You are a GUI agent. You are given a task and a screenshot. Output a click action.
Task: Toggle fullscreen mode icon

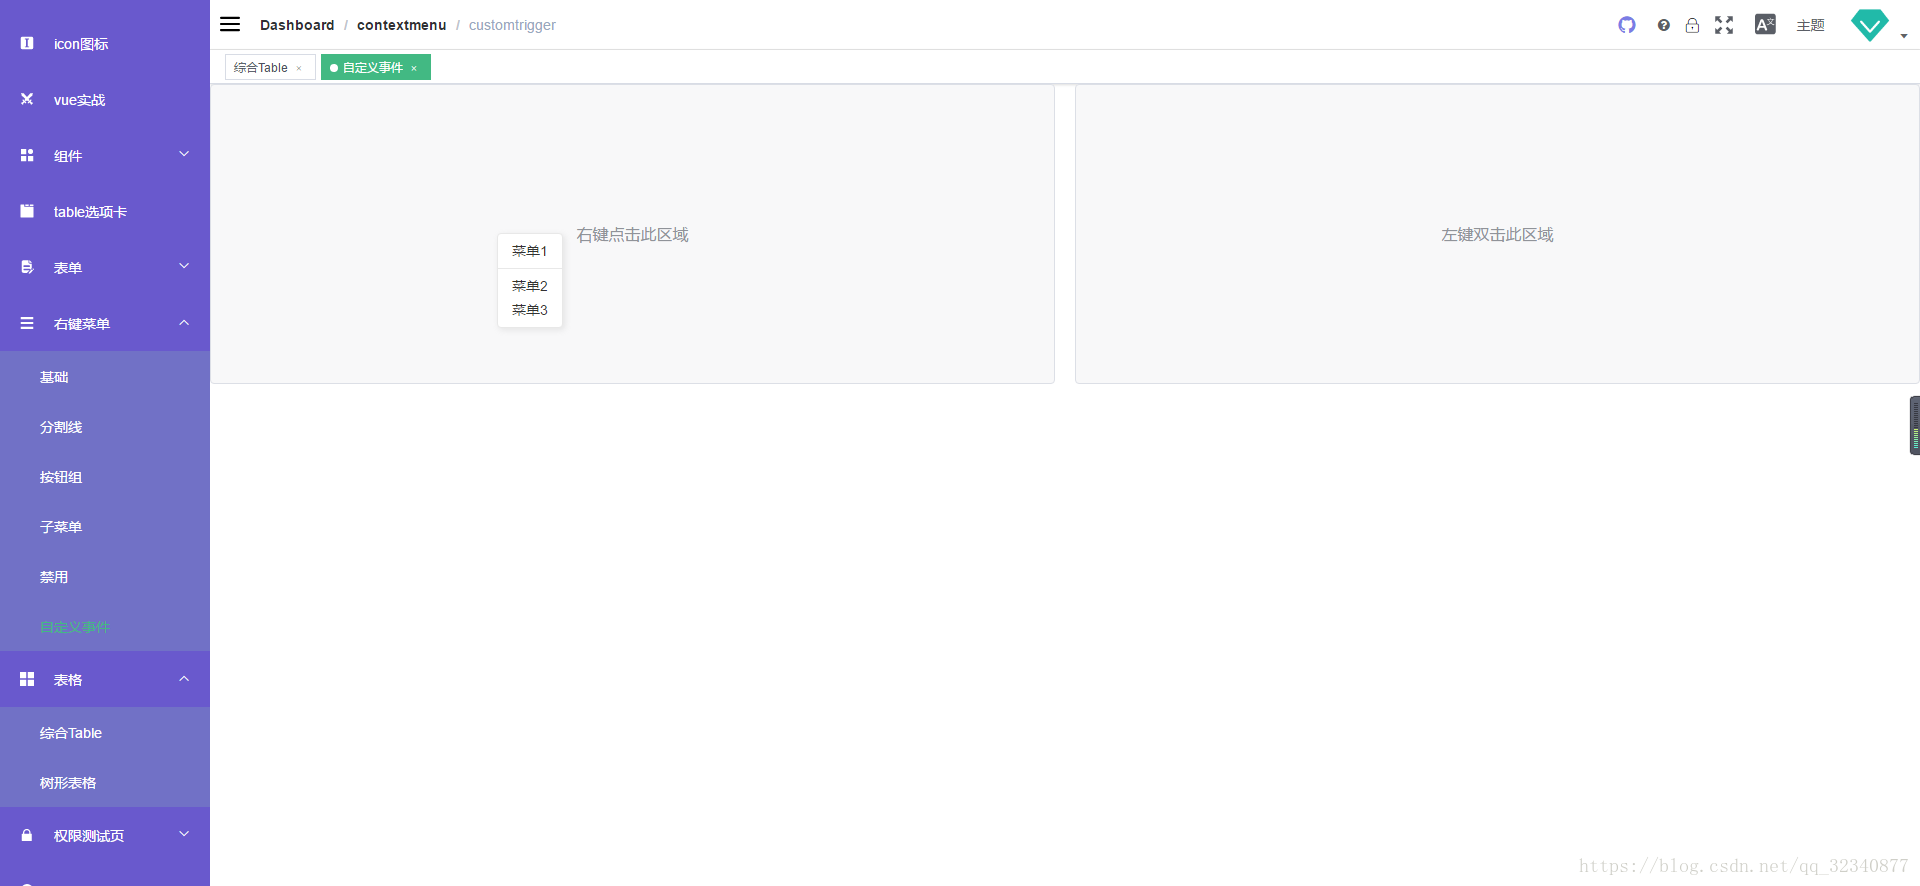(1724, 25)
